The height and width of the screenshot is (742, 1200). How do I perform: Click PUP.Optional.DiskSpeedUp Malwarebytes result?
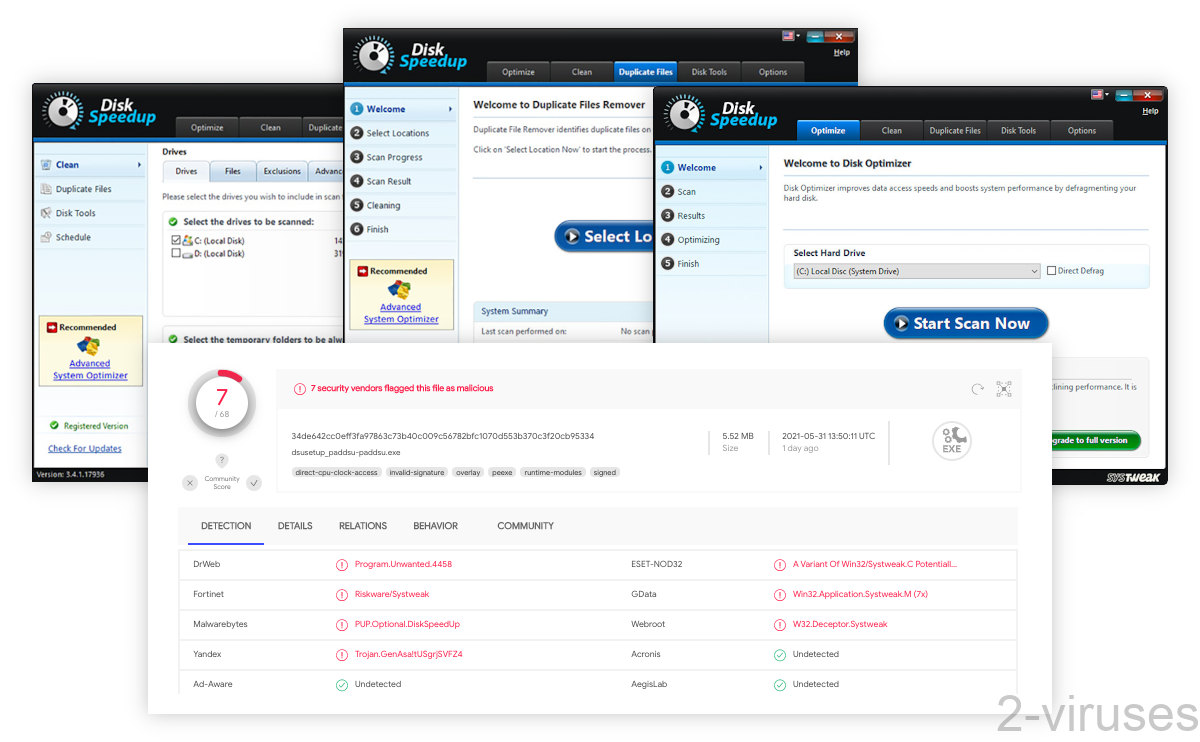pos(407,624)
